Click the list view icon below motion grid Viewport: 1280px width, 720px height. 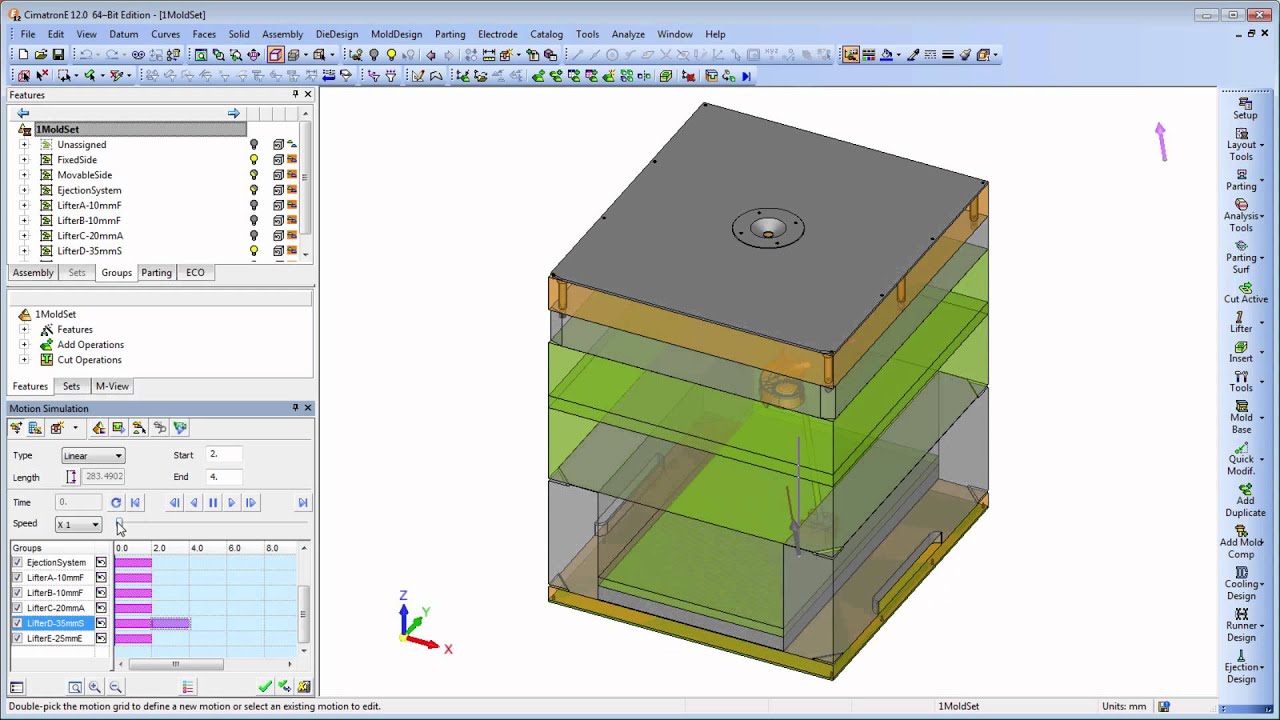click(x=187, y=687)
